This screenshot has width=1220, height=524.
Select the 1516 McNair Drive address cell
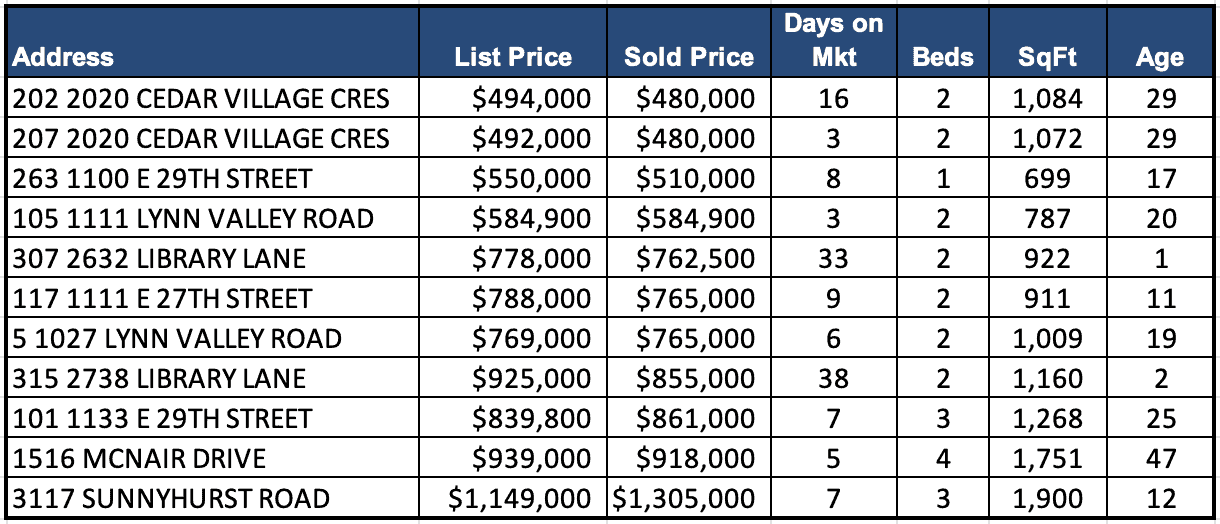point(139,458)
